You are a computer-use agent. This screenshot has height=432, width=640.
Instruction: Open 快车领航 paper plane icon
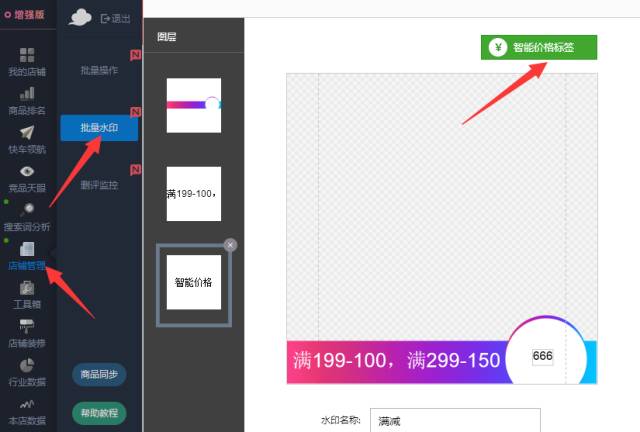[x=27, y=132]
